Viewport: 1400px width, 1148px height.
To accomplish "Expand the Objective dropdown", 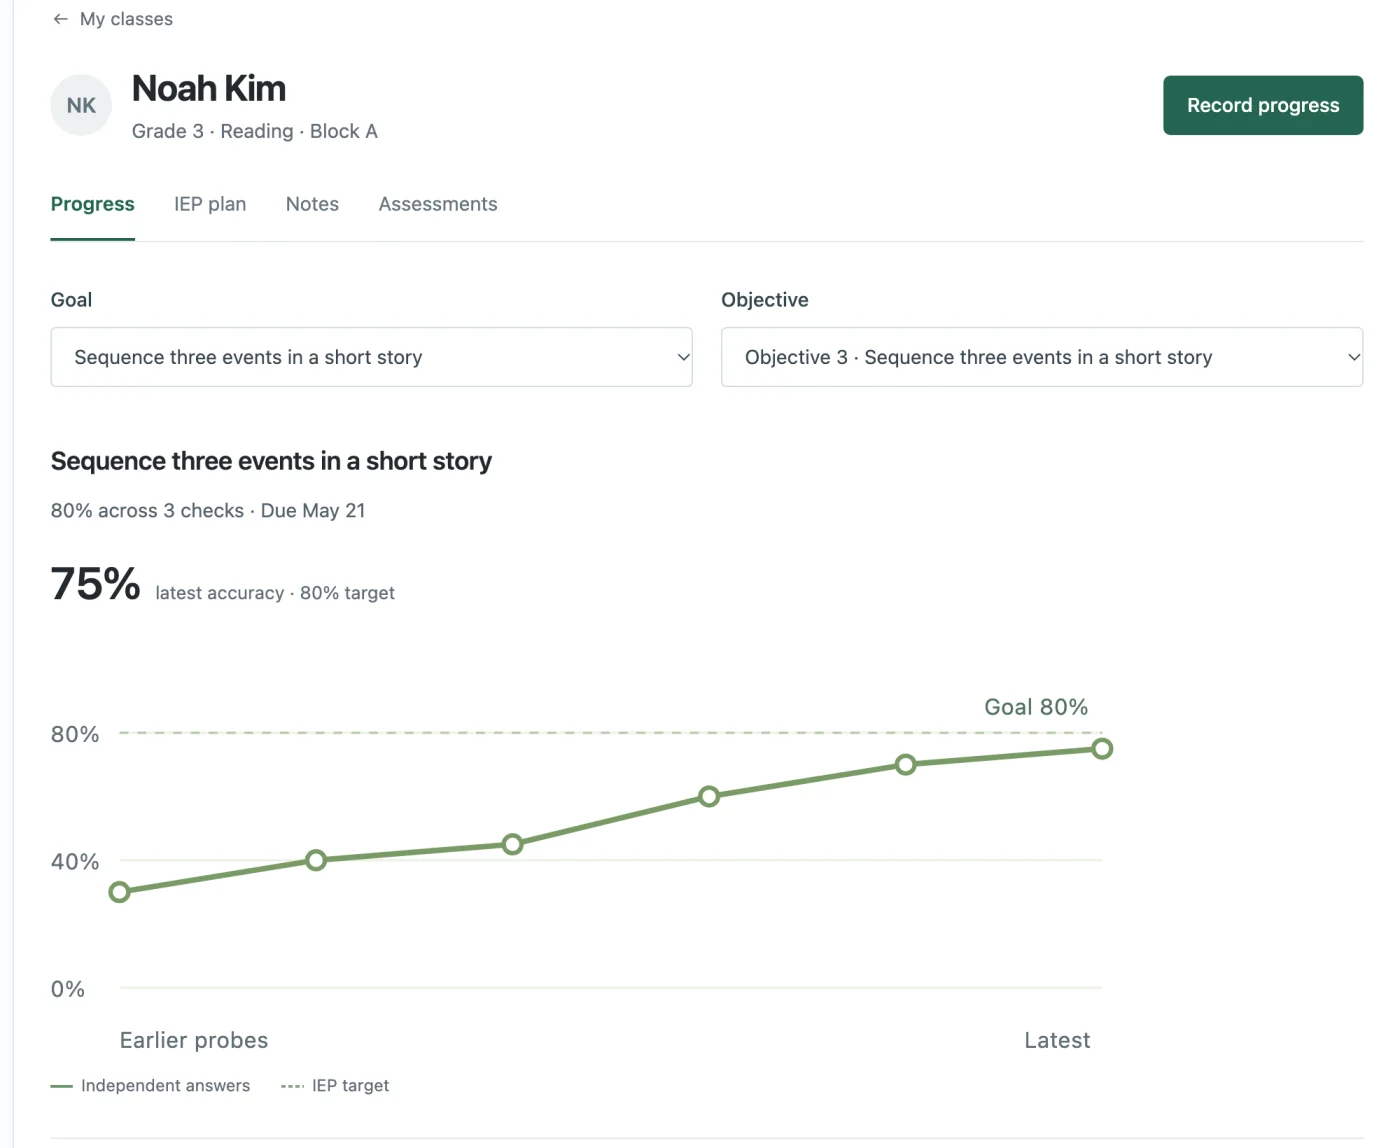I will pyautogui.click(x=1042, y=357).
